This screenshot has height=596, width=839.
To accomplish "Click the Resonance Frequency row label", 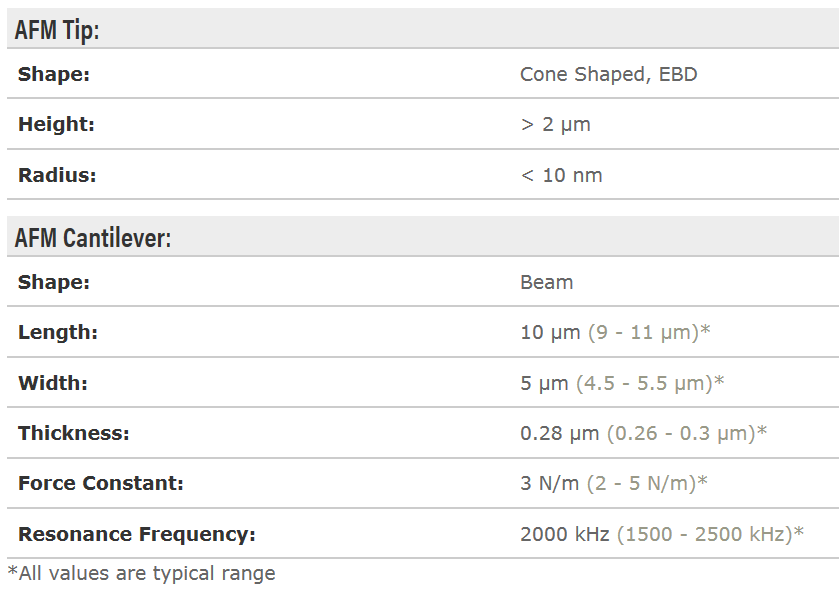I will (137, 534).
